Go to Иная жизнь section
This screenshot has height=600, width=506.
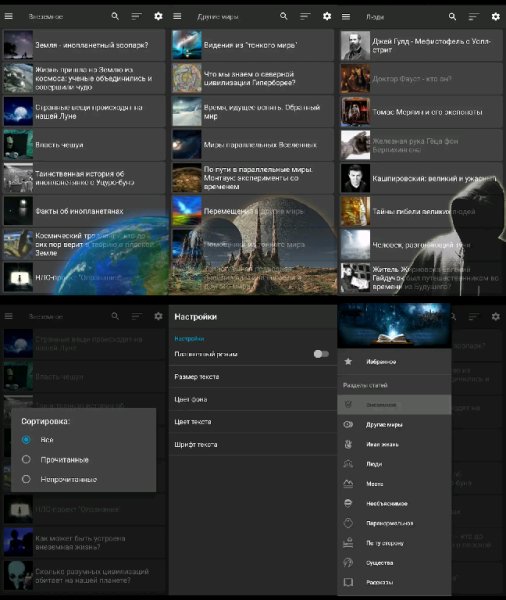pyautogui.click(x=394, y=444)
